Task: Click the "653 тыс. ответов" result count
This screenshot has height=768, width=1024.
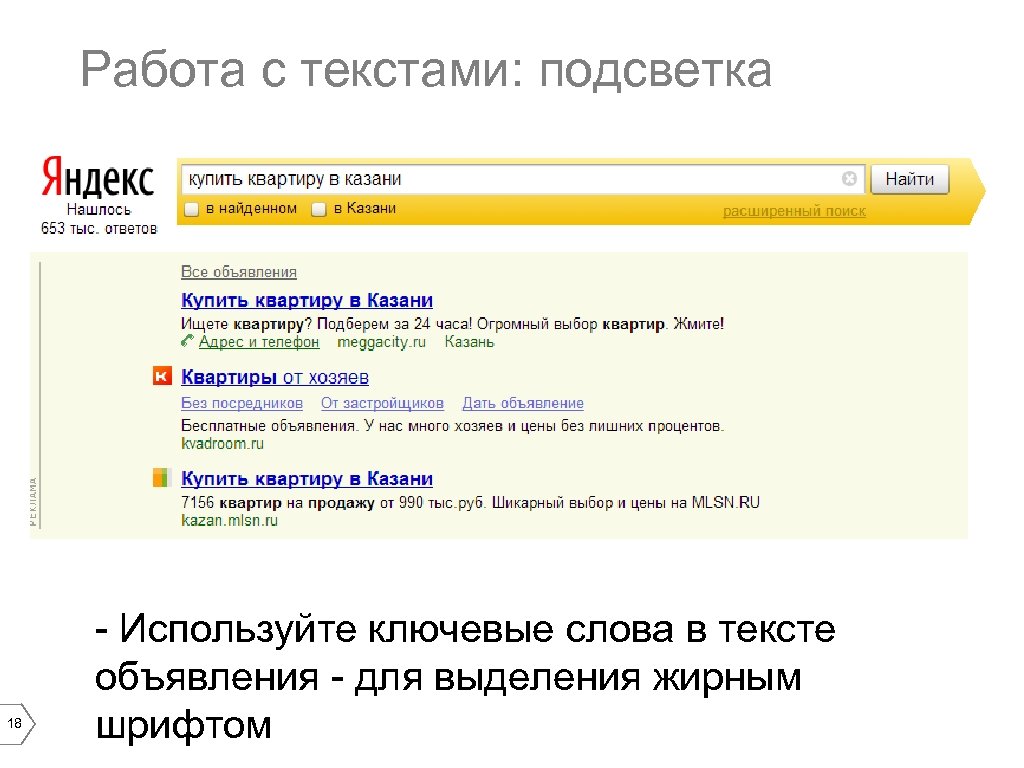Action: click(x=99, y=228)
